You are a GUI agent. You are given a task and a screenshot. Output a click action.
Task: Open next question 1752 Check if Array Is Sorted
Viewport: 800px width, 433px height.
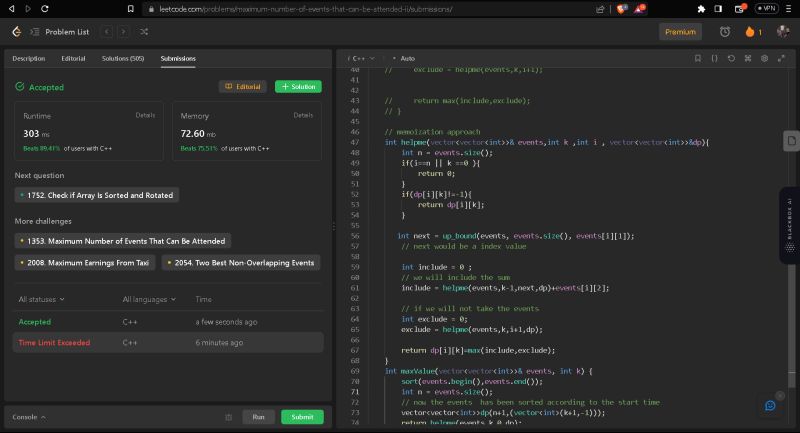pos(97,195)
